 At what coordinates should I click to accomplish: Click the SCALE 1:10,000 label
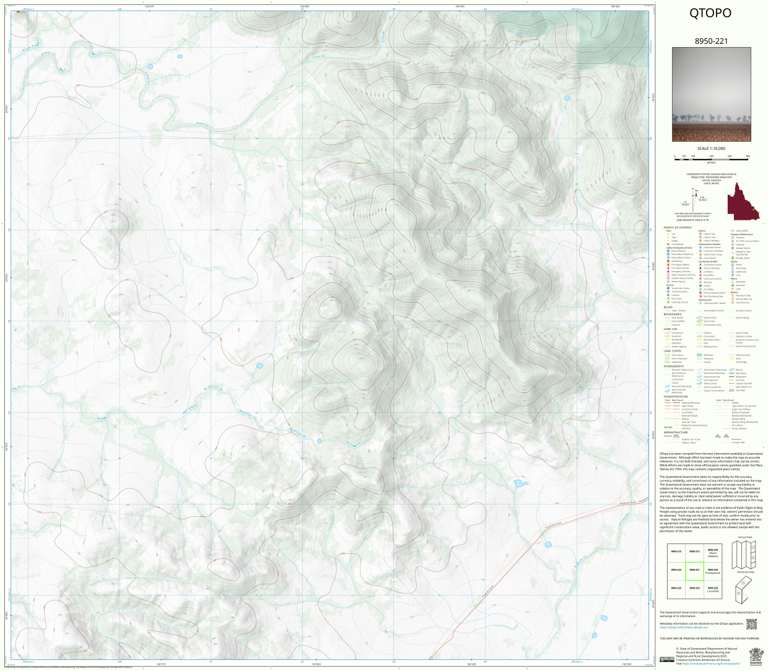[711, 148]
